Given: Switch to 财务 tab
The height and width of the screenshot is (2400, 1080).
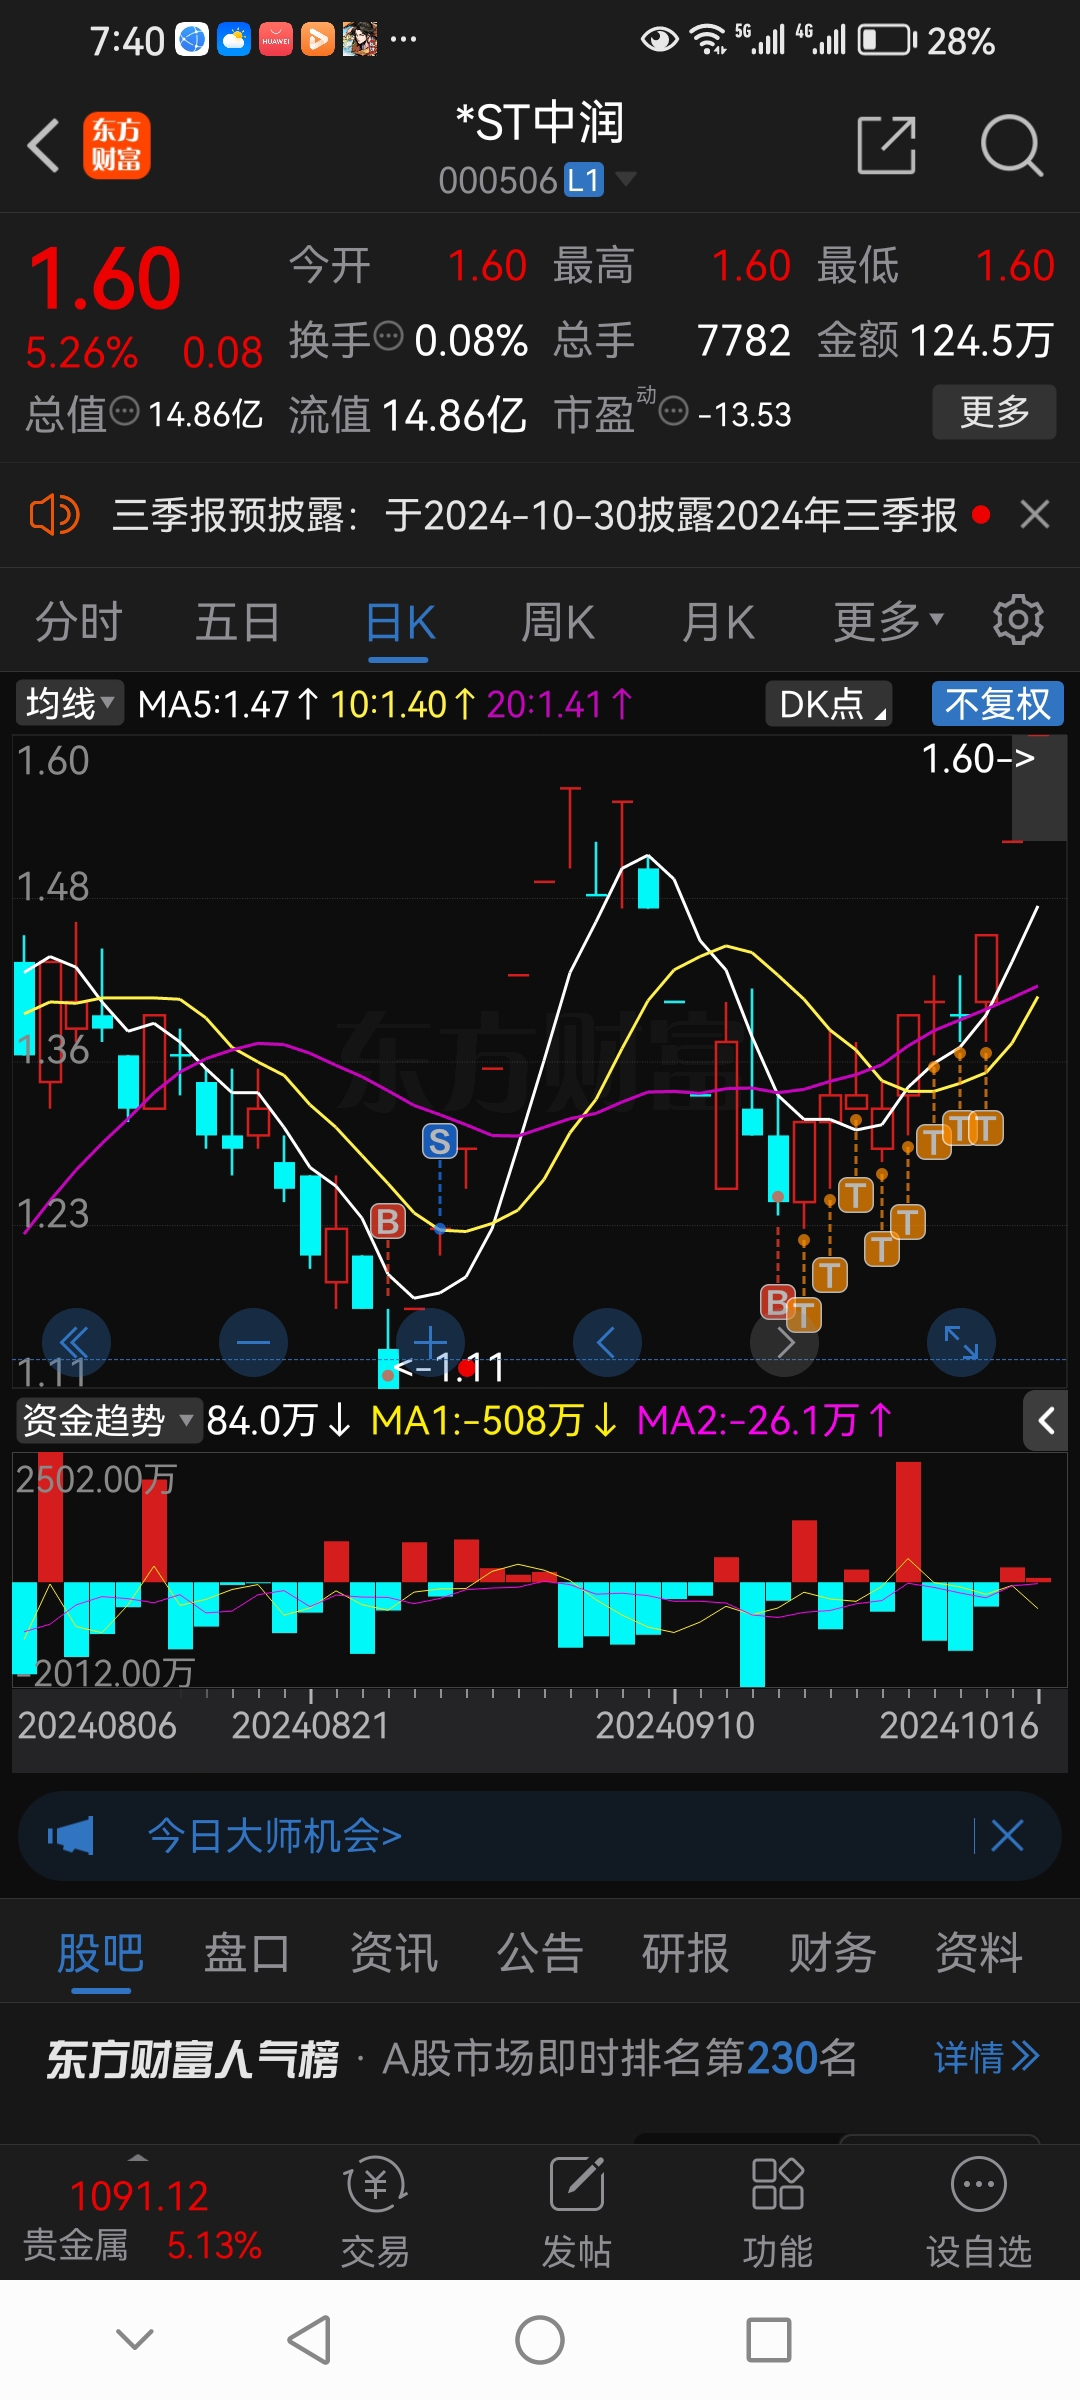Looking at the screenshot, I should (833, 1953).
